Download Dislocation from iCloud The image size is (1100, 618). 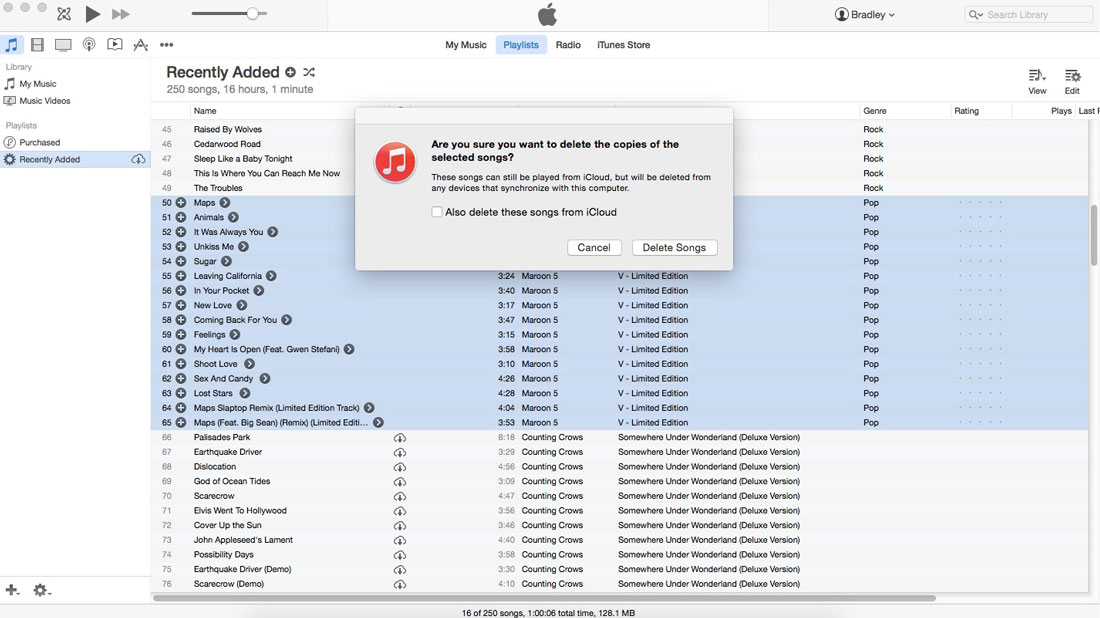tap(400, 467)
